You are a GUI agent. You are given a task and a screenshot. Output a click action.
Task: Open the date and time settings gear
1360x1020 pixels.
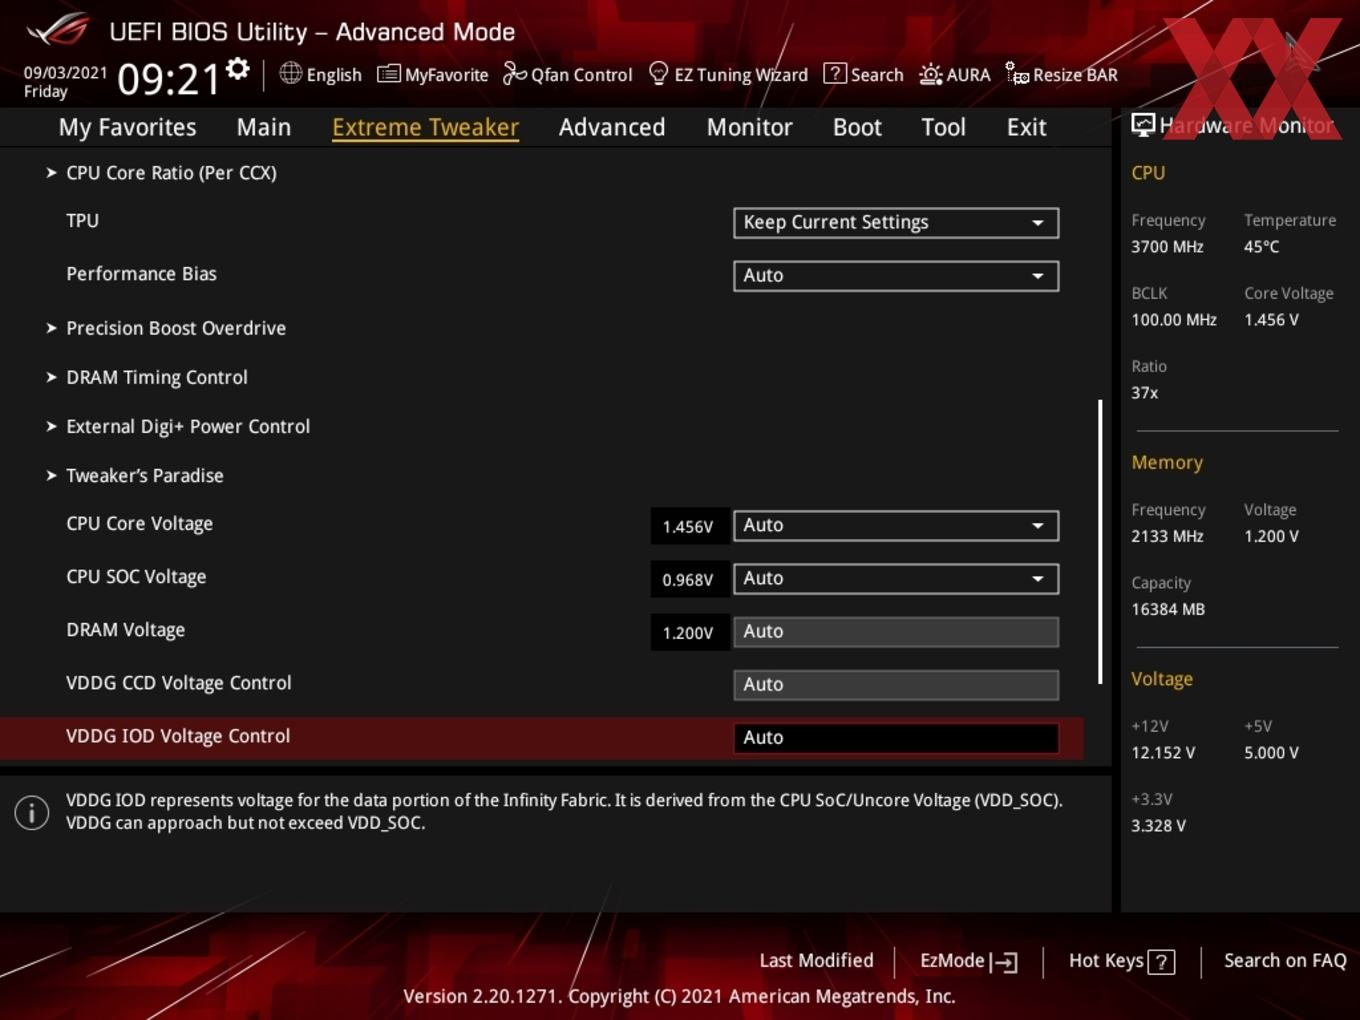point(237,69)
